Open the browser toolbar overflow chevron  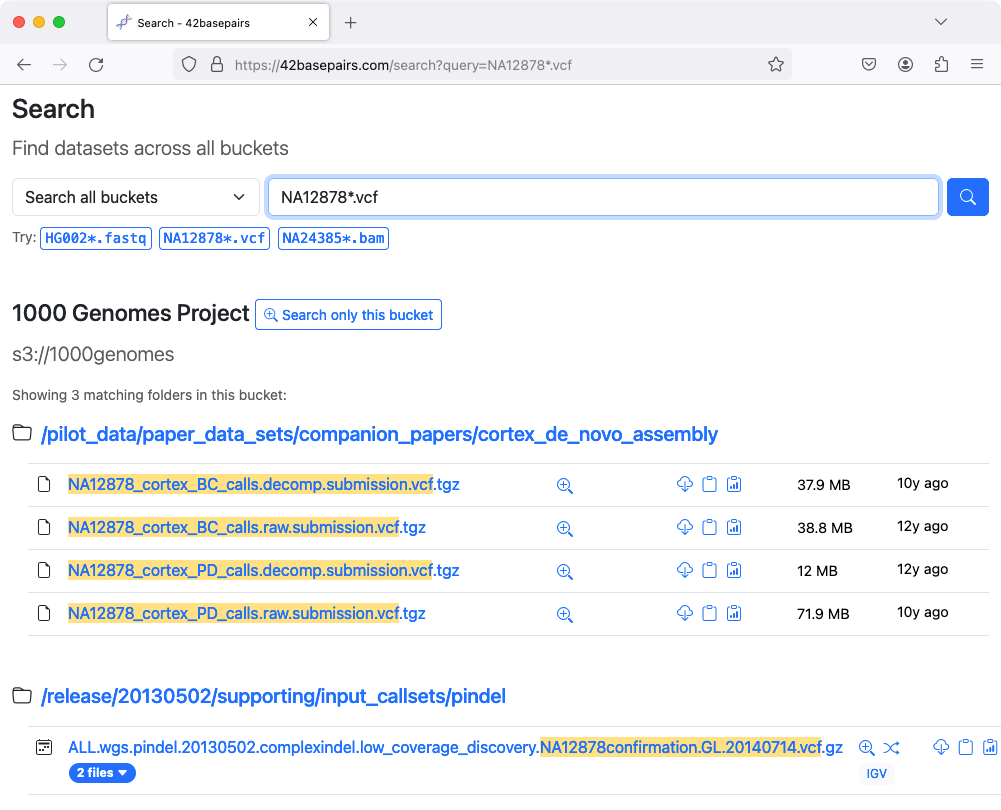[x=940, y=21]
